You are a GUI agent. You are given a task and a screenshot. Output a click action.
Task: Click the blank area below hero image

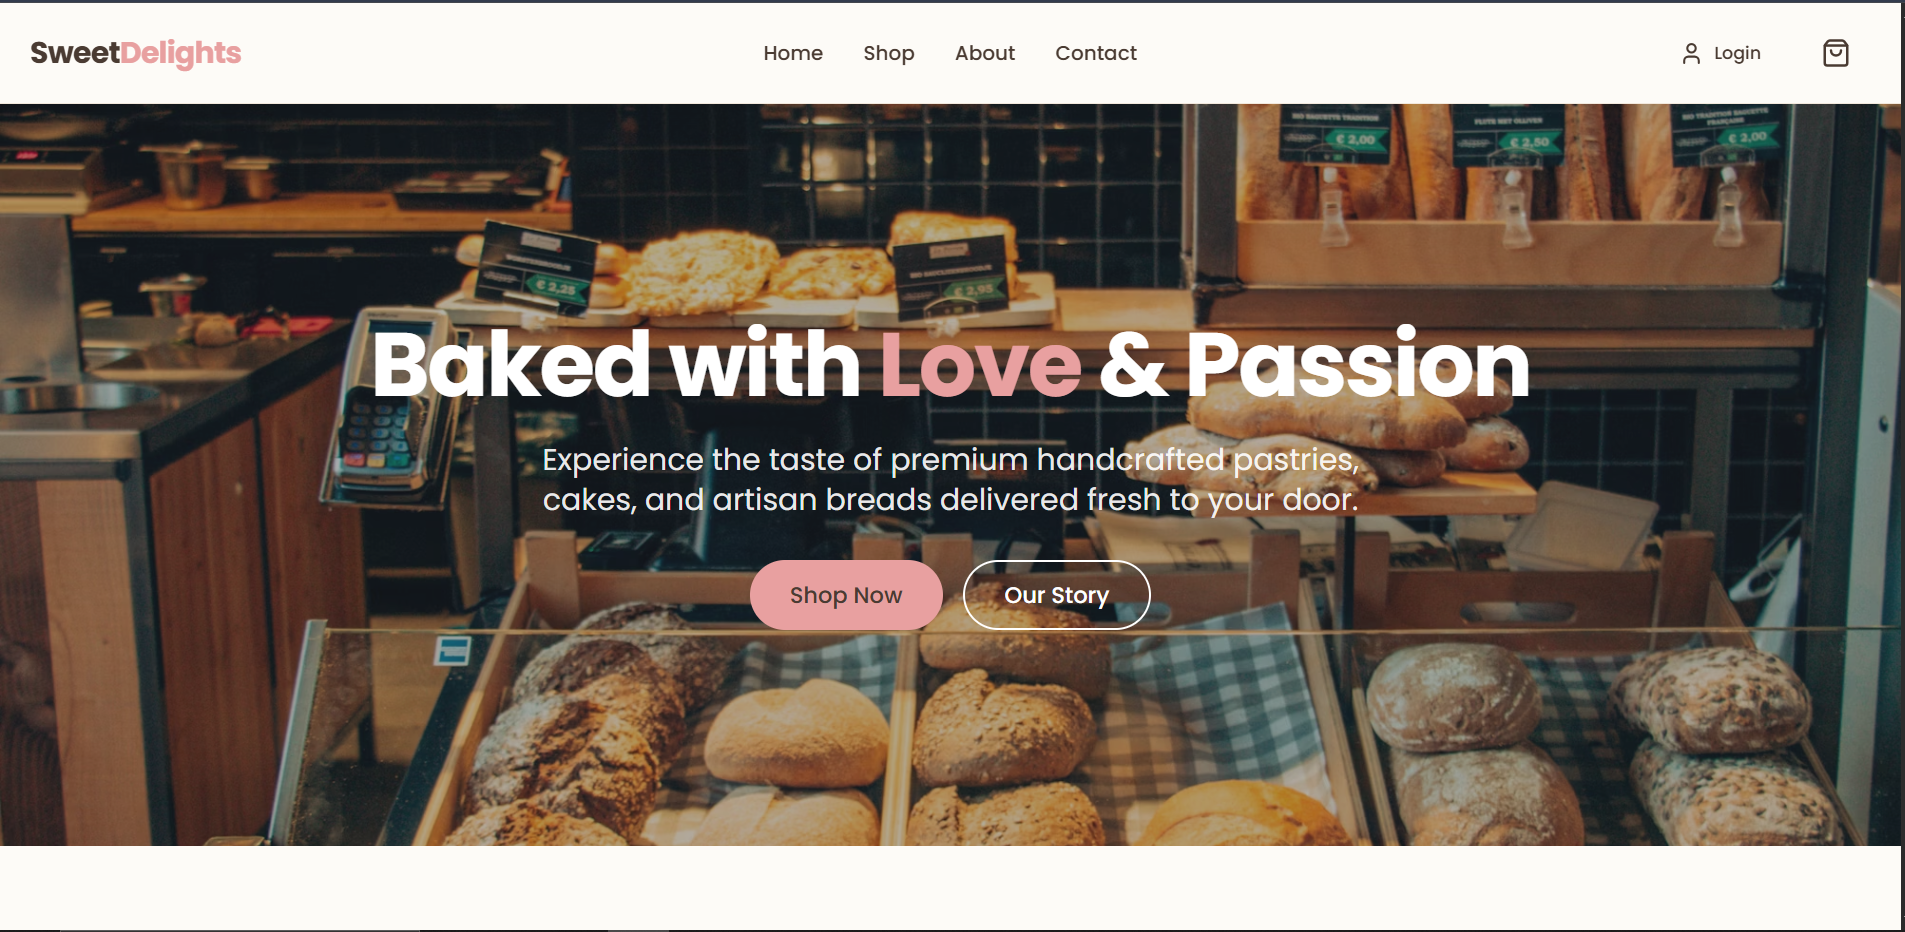950,888
